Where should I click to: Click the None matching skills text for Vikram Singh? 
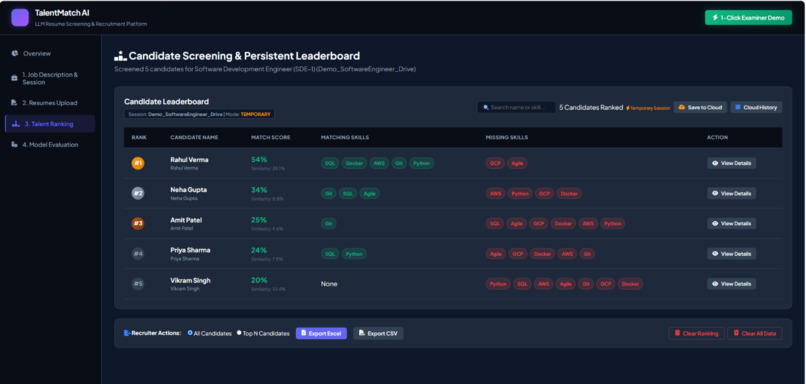329,284
